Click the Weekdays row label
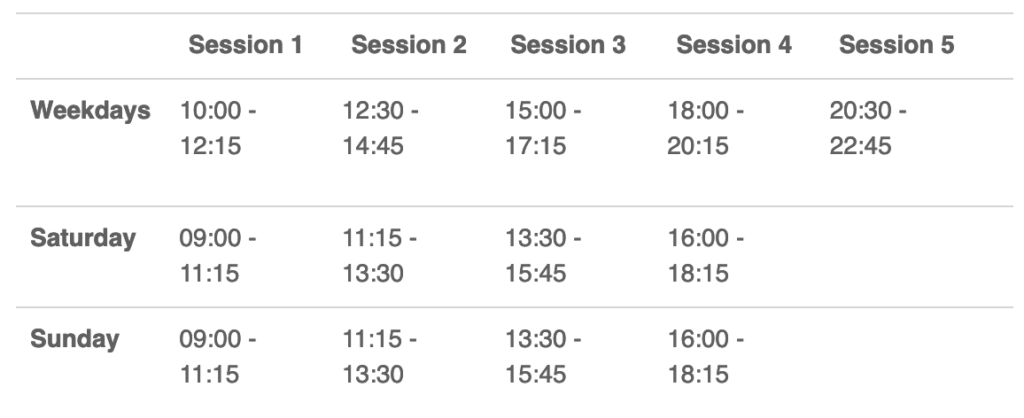The image size is (1024, 418). (90, 111)
